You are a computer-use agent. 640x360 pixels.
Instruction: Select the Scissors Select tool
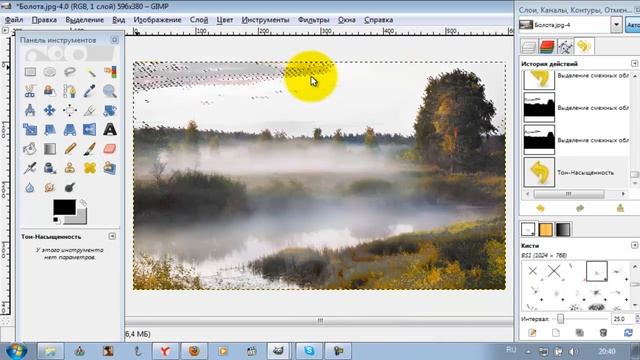pyautogui.click(x=30, y=91)
